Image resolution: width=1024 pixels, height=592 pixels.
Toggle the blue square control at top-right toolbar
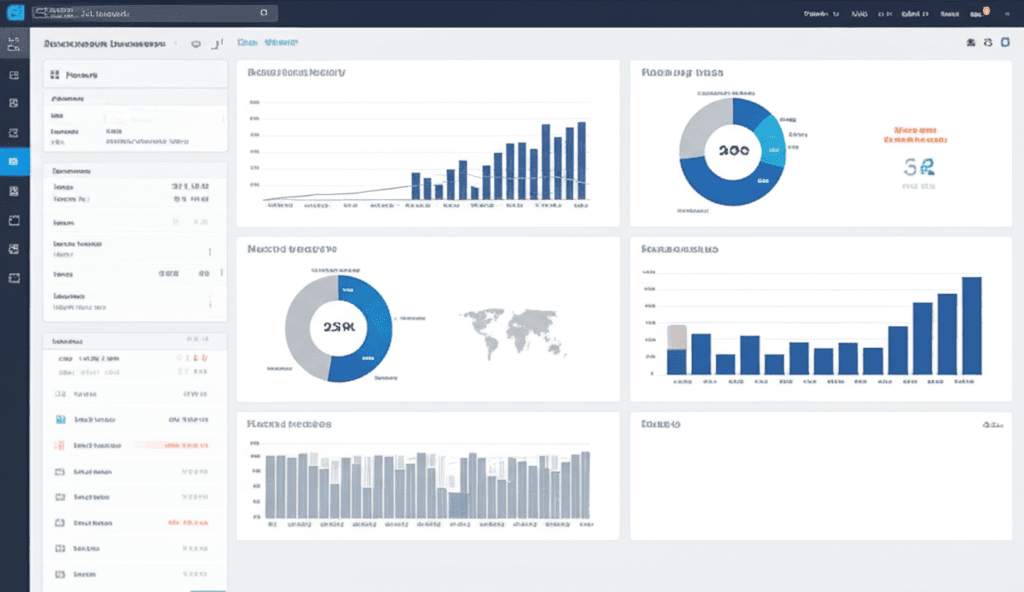[x=1005, y=43]
